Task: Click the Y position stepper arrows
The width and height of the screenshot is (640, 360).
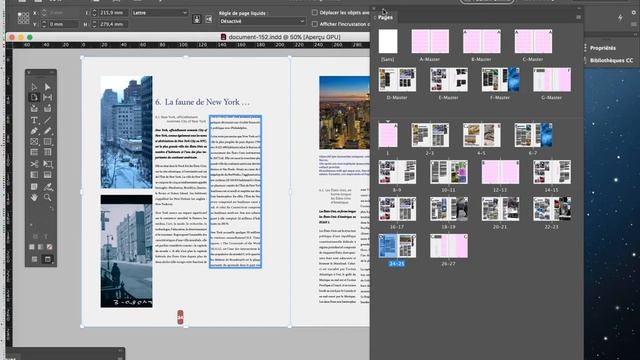Action: (x=44, y=24)
